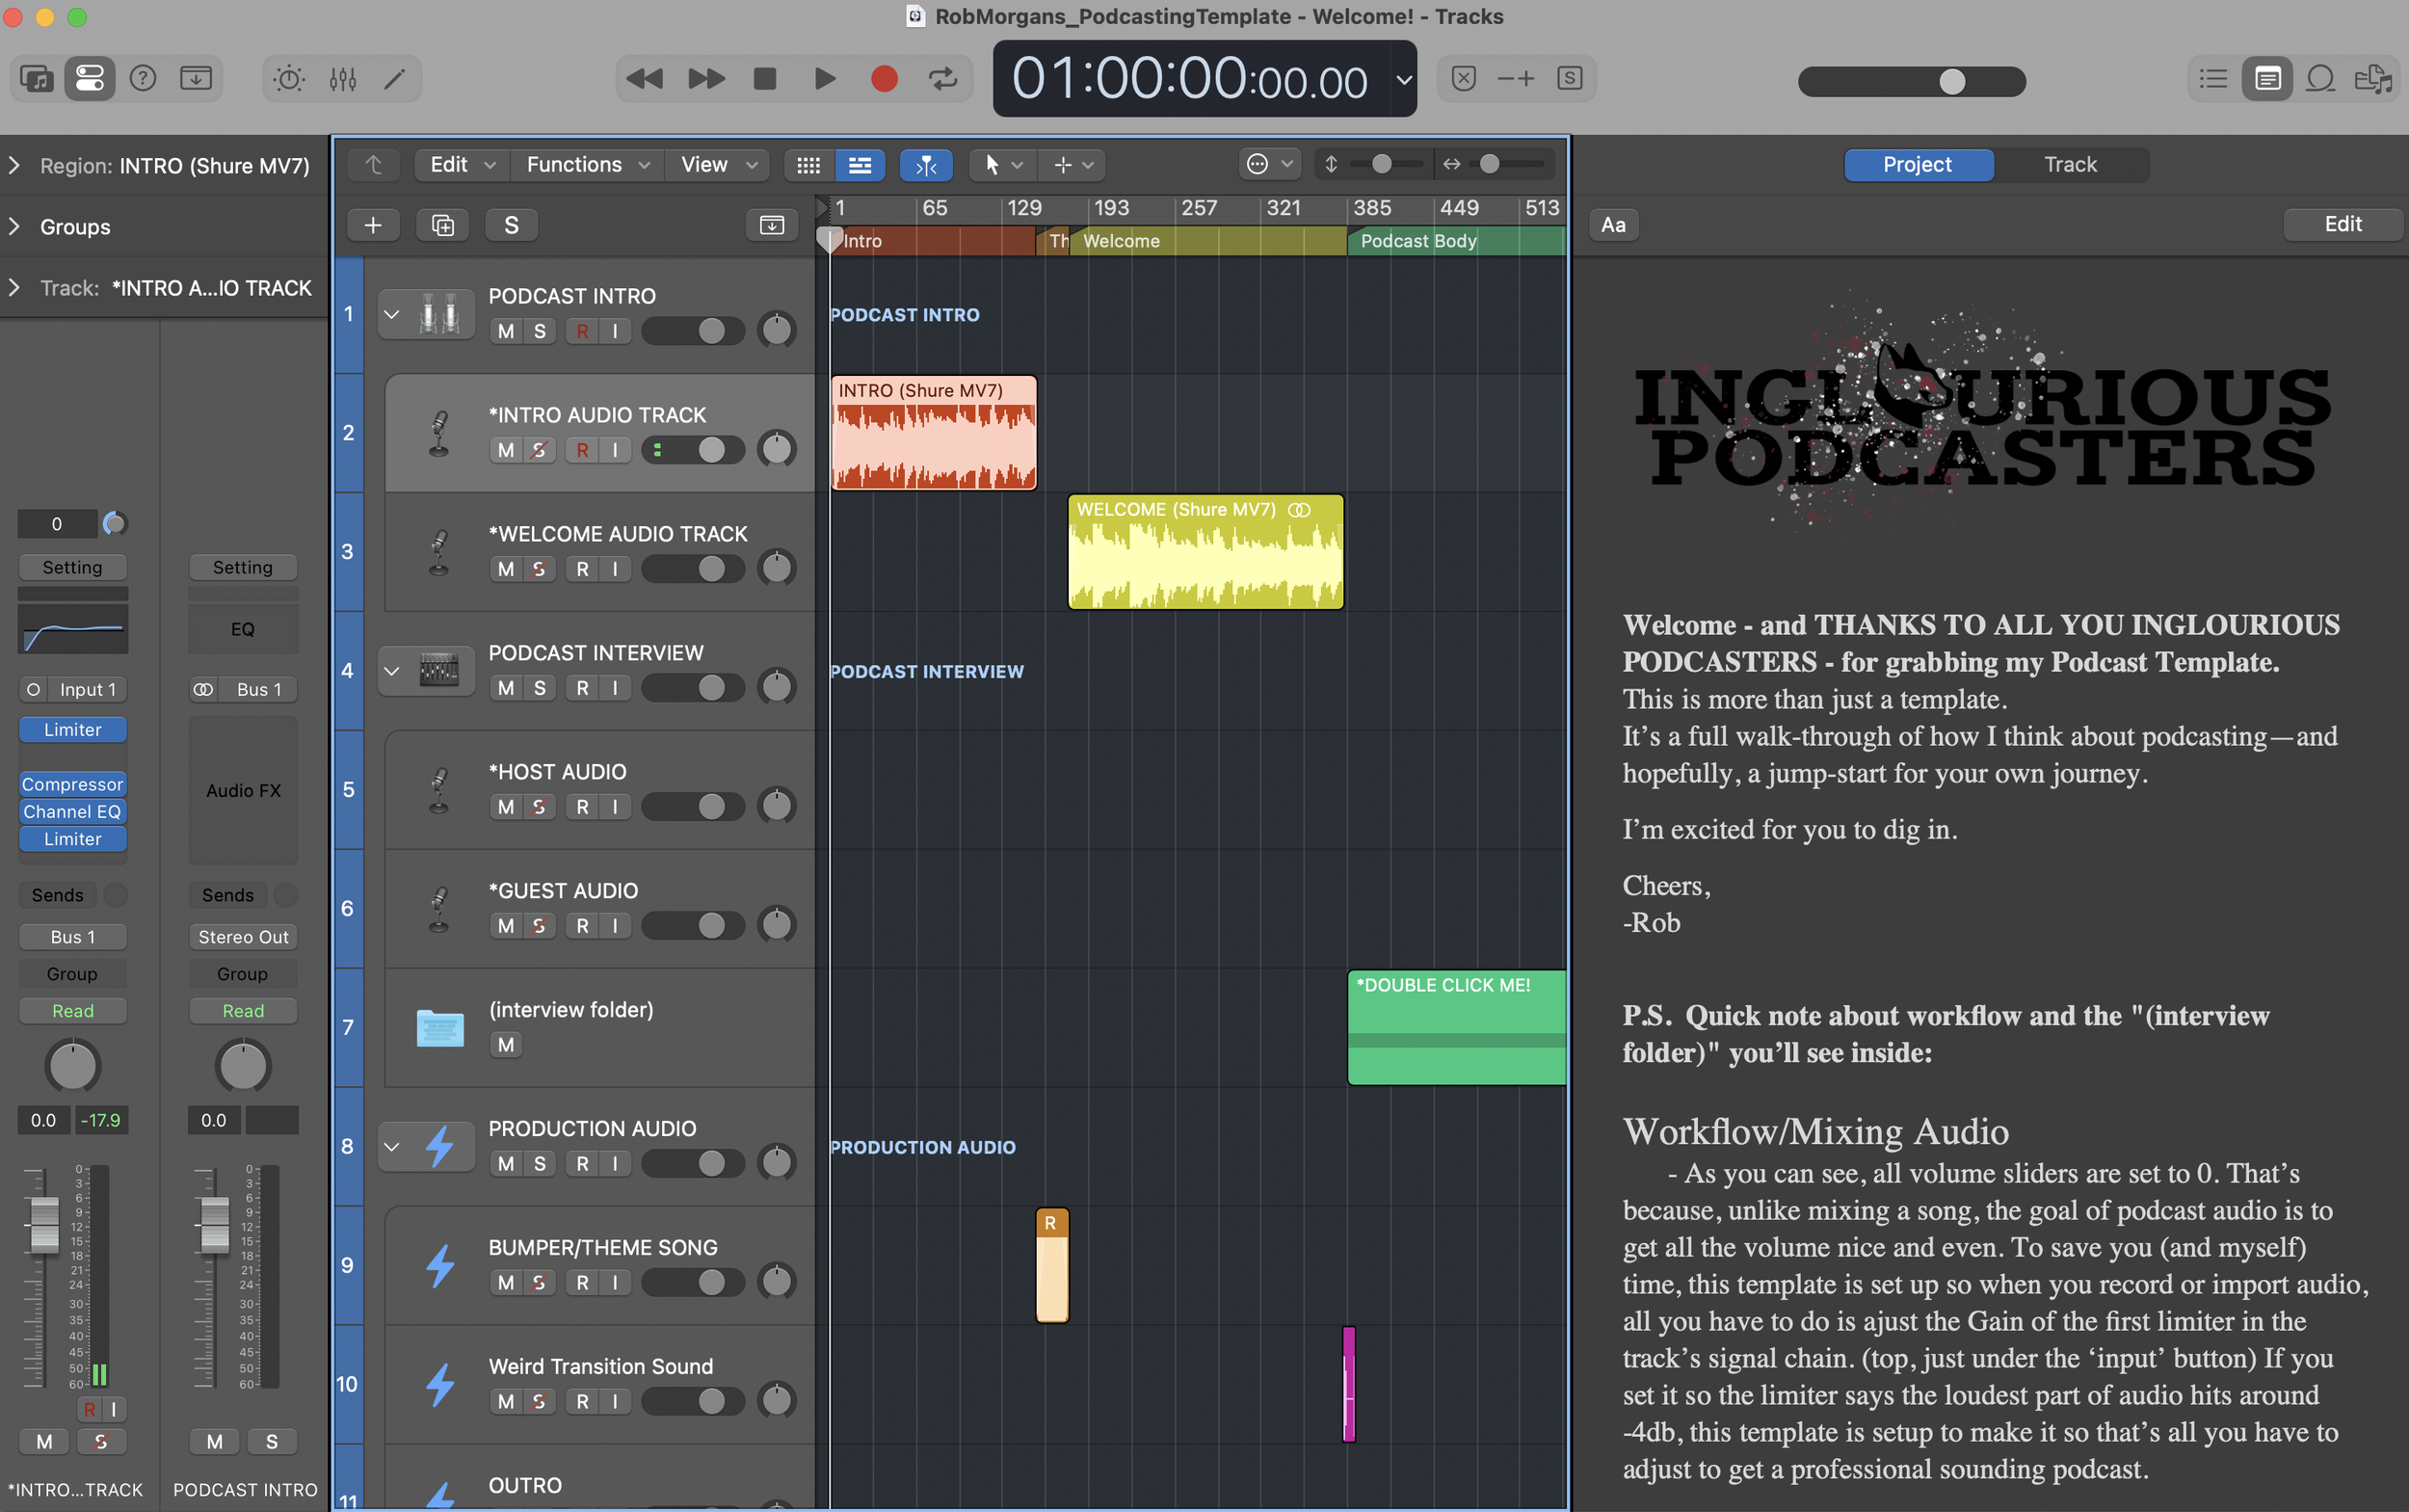Toggle the Solo S transport button

(1569, 78)
